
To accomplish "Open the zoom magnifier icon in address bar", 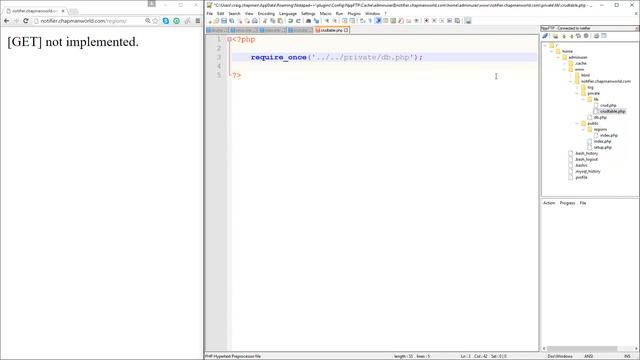I will 147,21.
